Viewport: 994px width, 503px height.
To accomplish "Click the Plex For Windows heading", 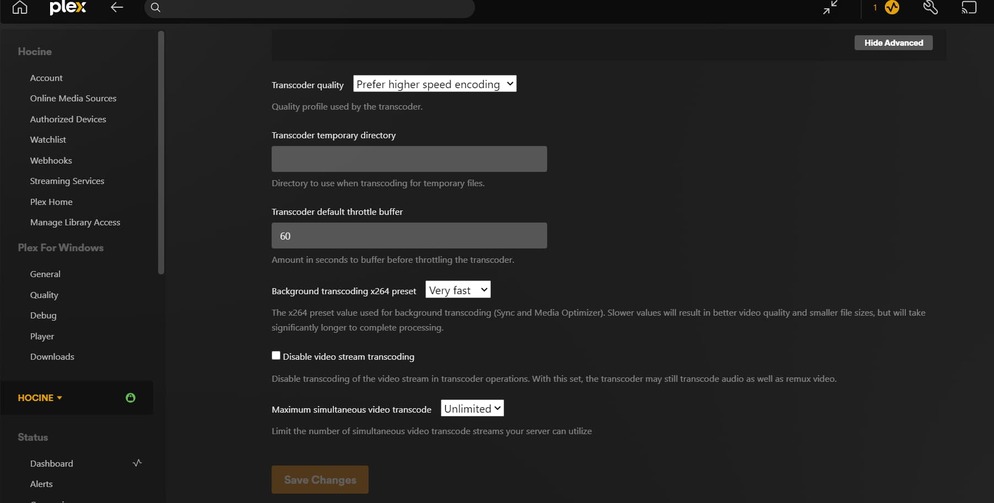I will pos(60,247).
